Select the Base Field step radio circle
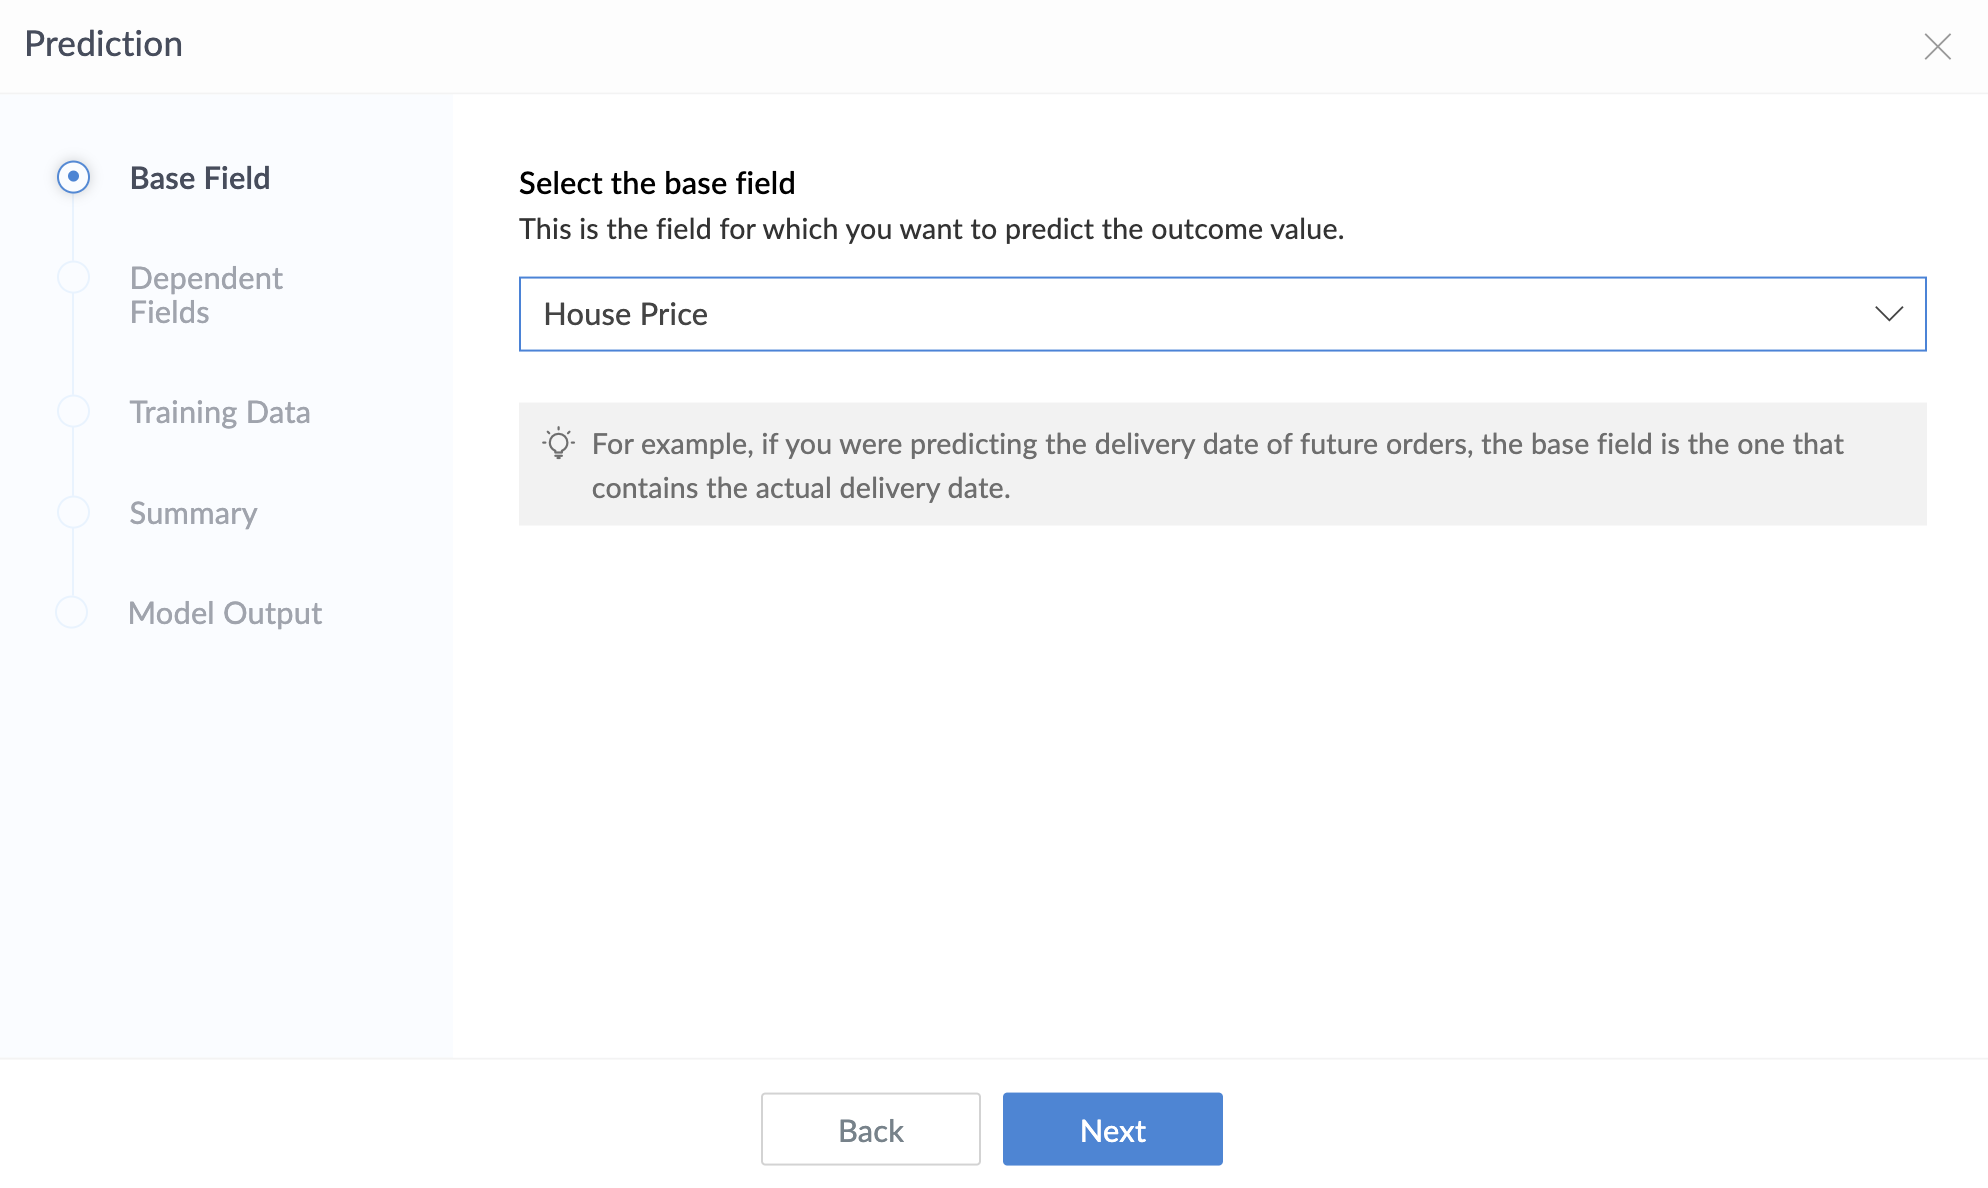Viewport: 1988px width, 1188px height. (73, 177)
